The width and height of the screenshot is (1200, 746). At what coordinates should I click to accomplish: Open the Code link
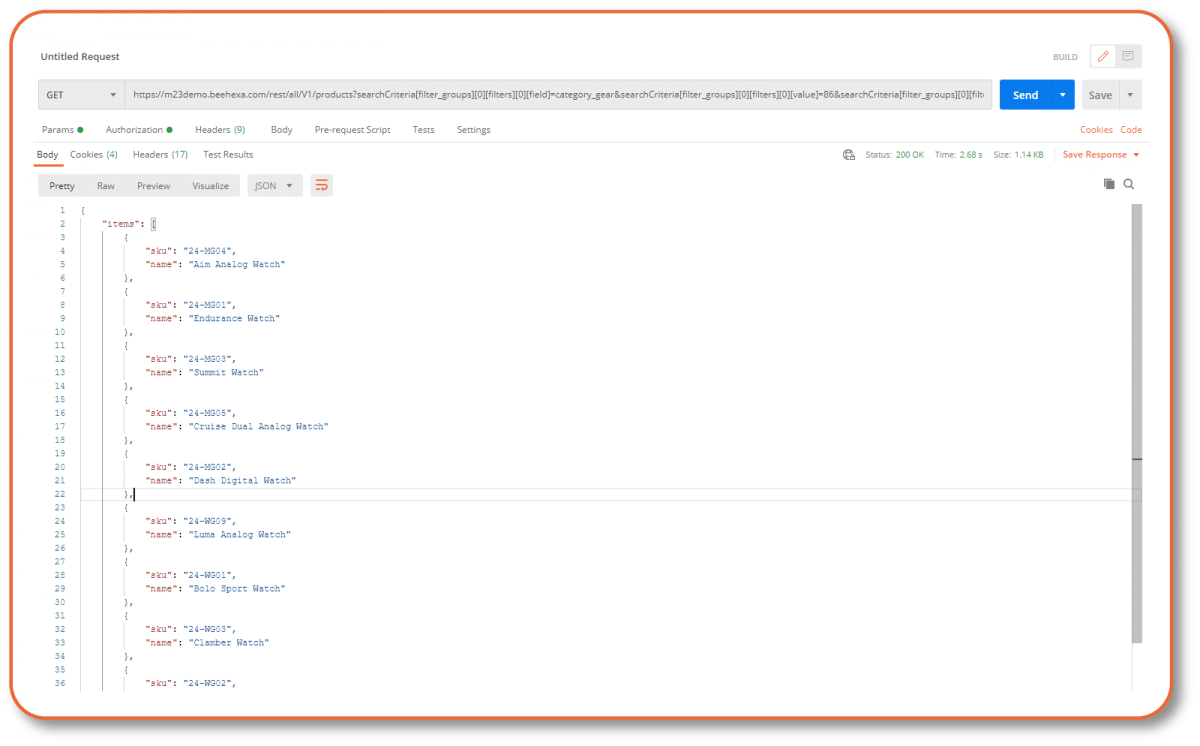pyautogui.click(x=1131, y=129)
